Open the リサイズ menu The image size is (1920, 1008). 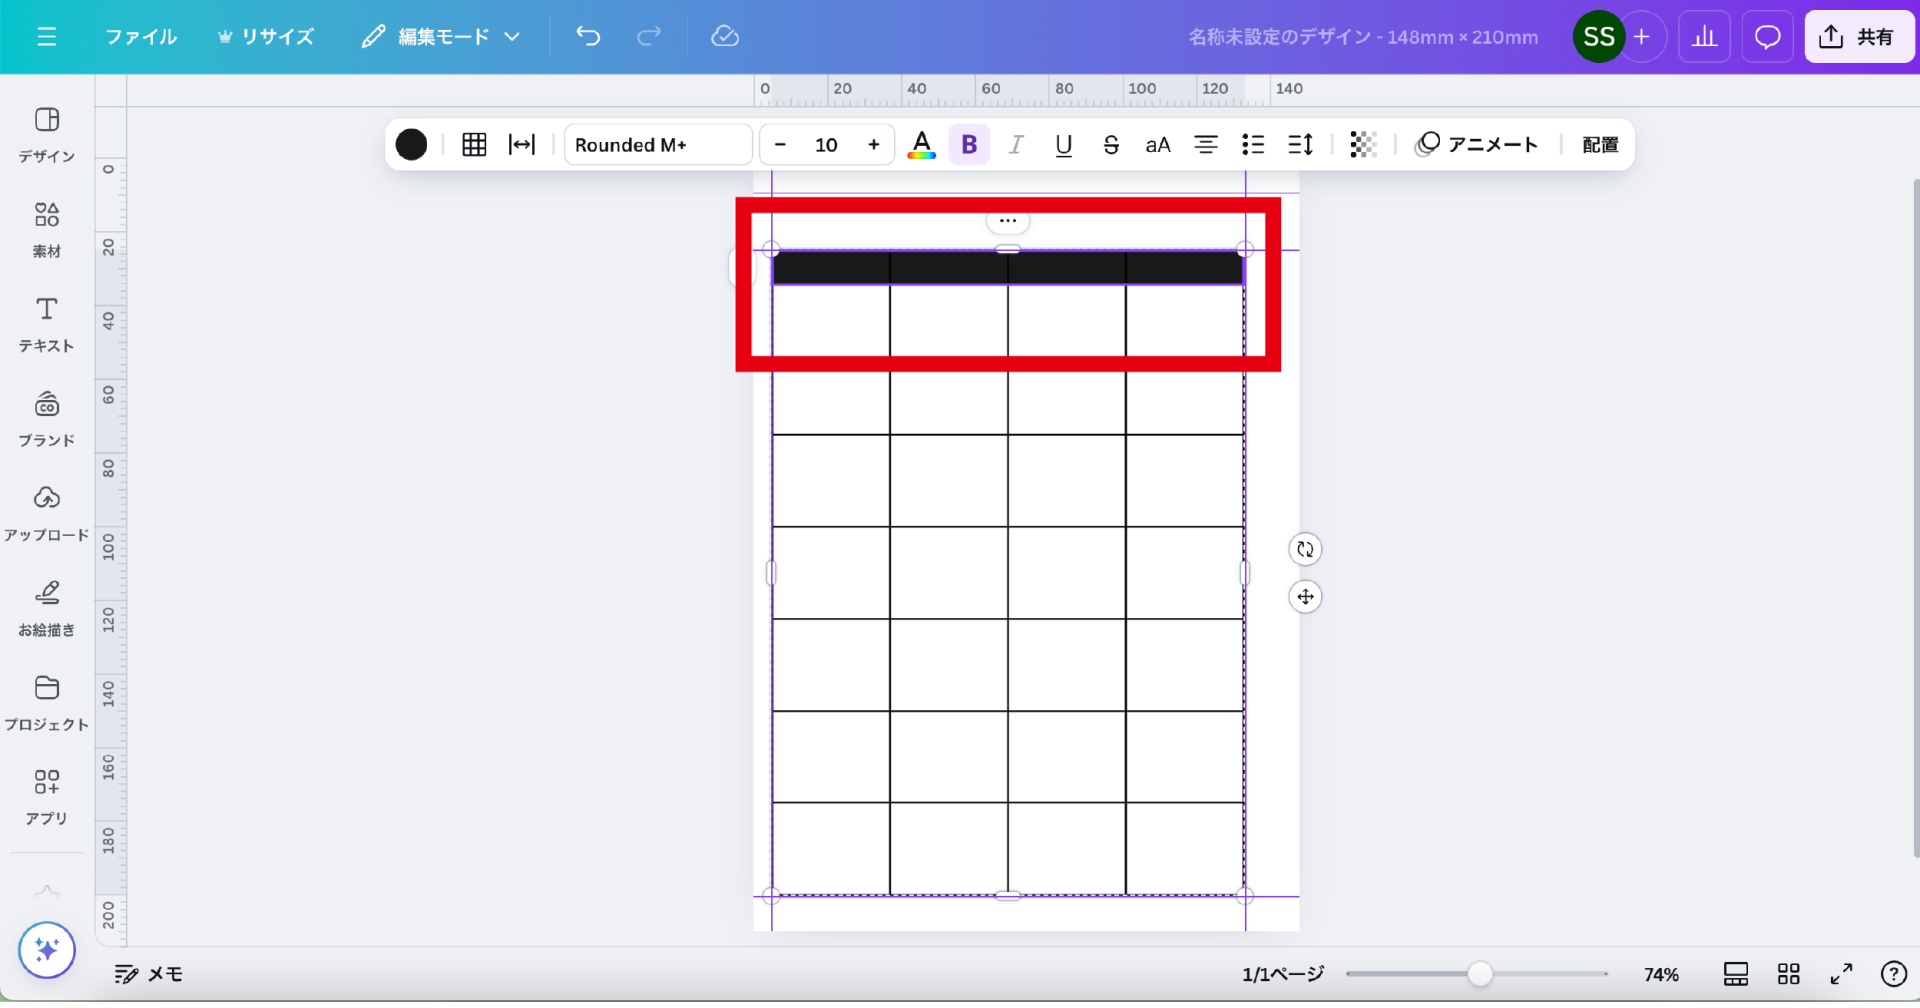pos(266,37)
